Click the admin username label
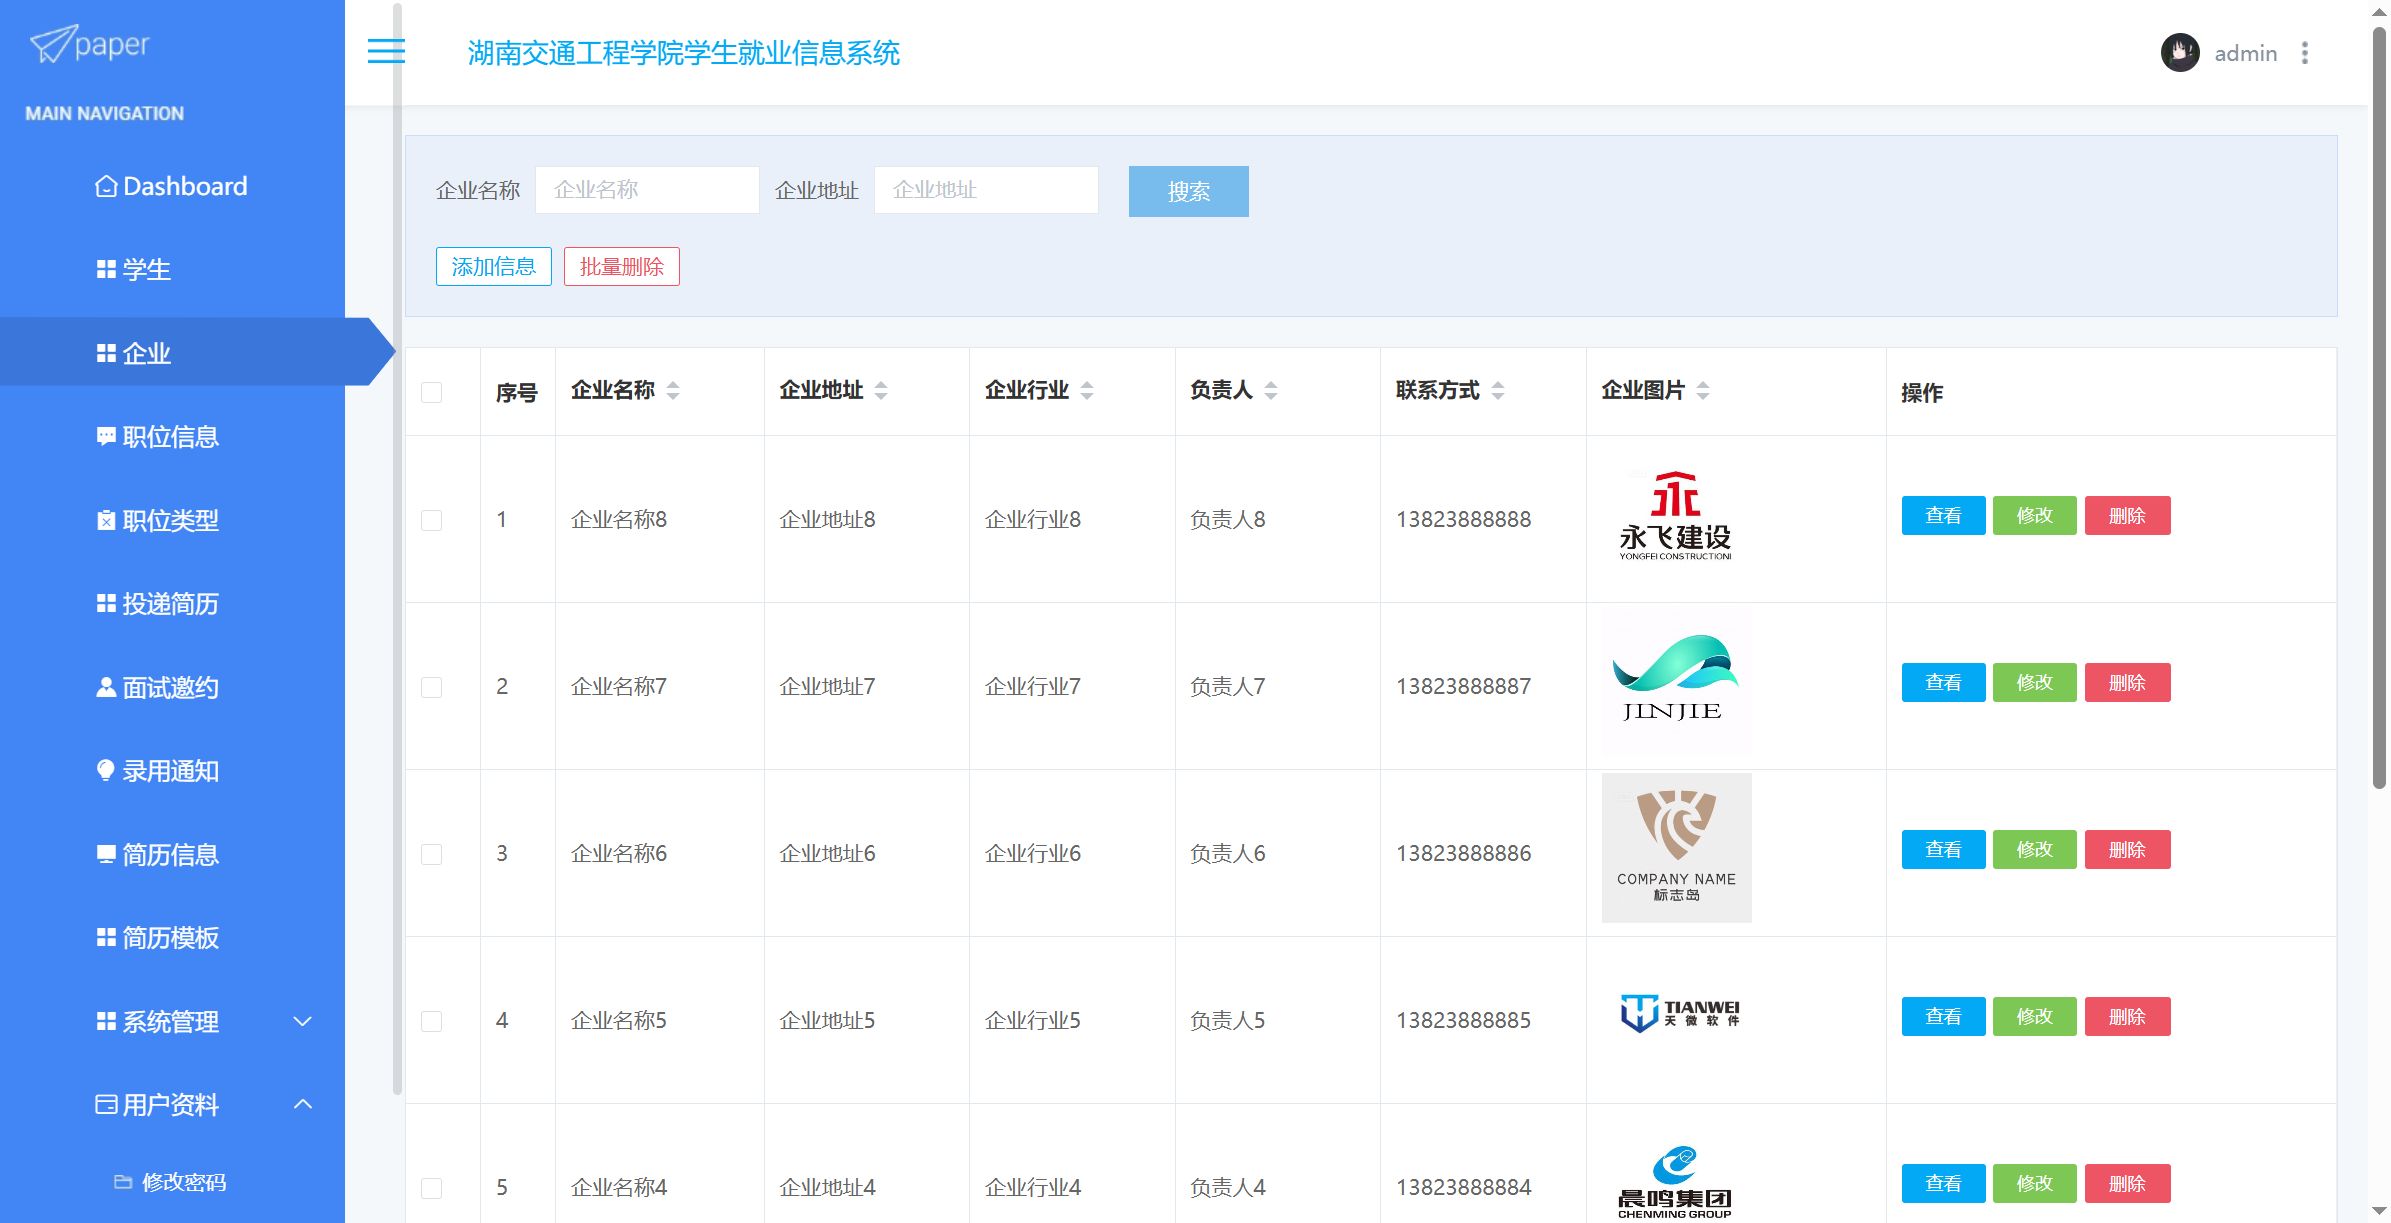Viewport: 2391px width, 1223px height. pyautogui.click(x=2246, y=54)
